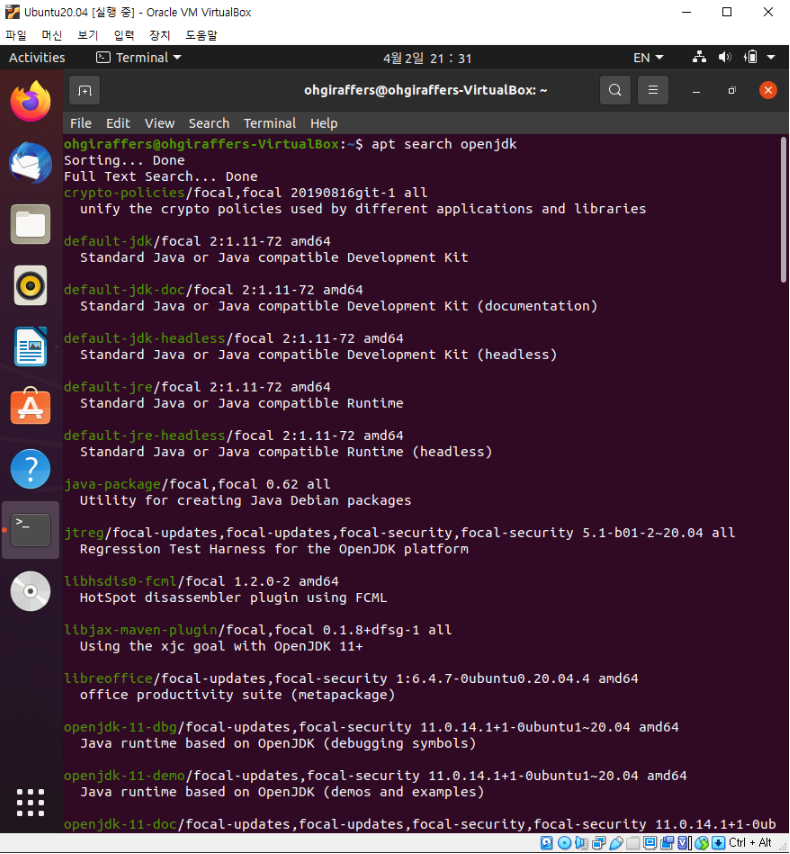Click the 'crypto-policies' package name

(x=125, y=193)
